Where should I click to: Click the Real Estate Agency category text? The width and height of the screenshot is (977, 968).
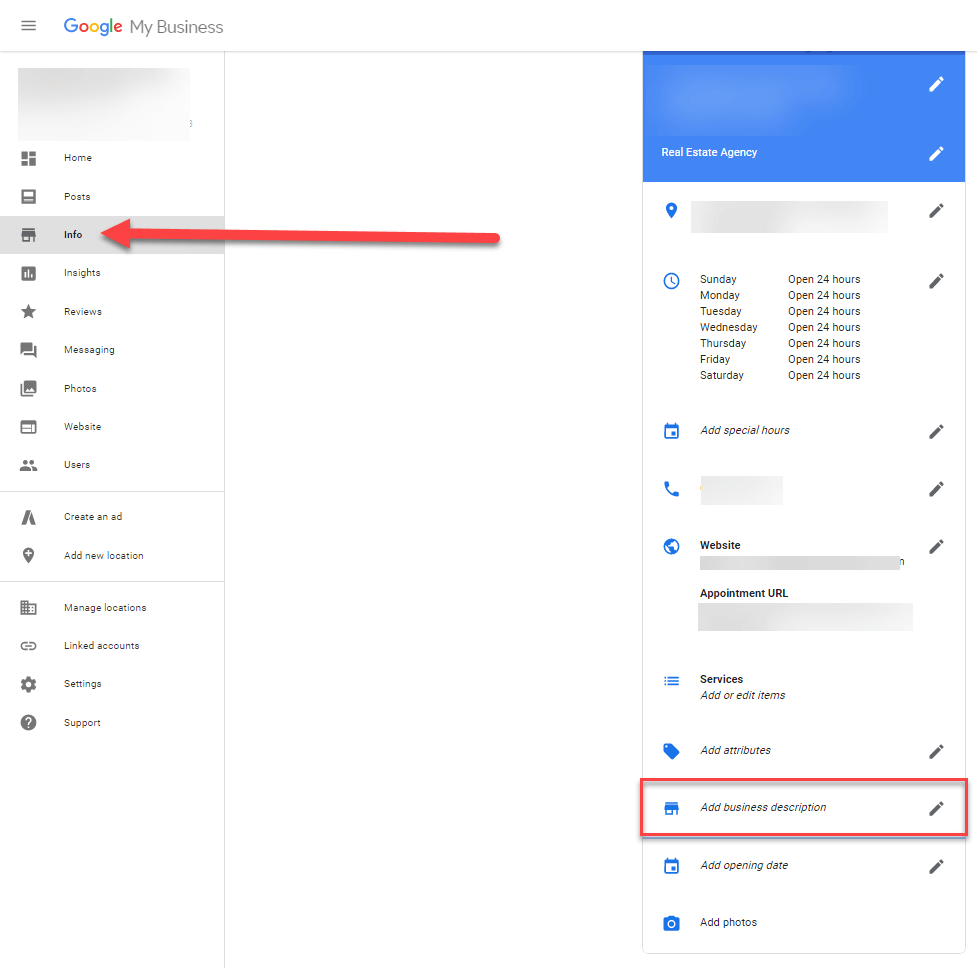click(x=709, y=153)
